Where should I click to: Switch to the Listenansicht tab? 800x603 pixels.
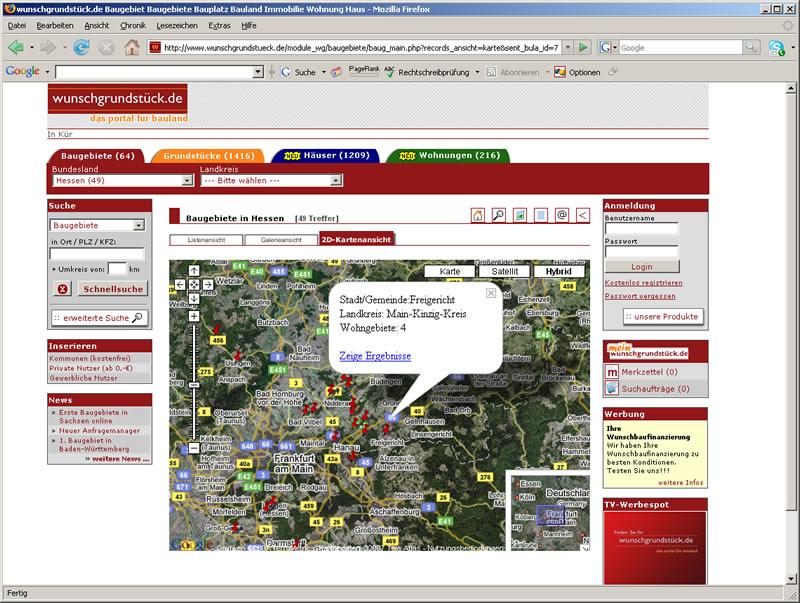point(206,240)
